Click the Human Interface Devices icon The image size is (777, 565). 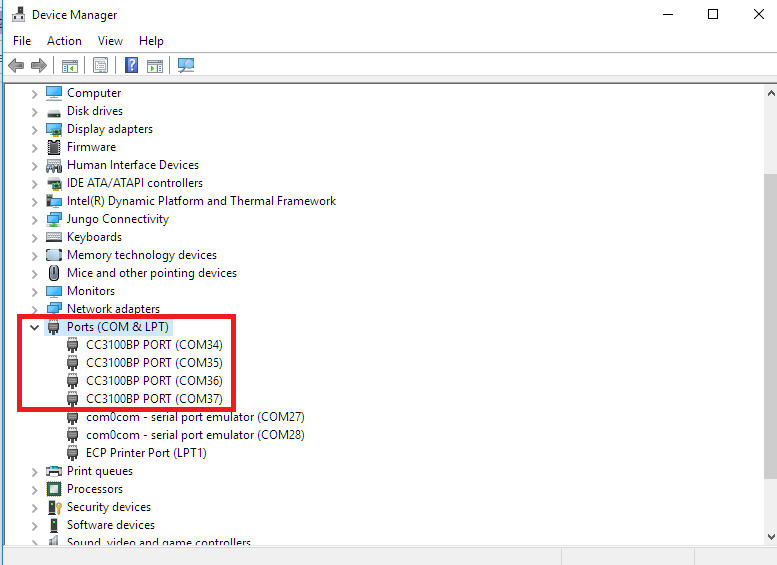tap(54, 166)
